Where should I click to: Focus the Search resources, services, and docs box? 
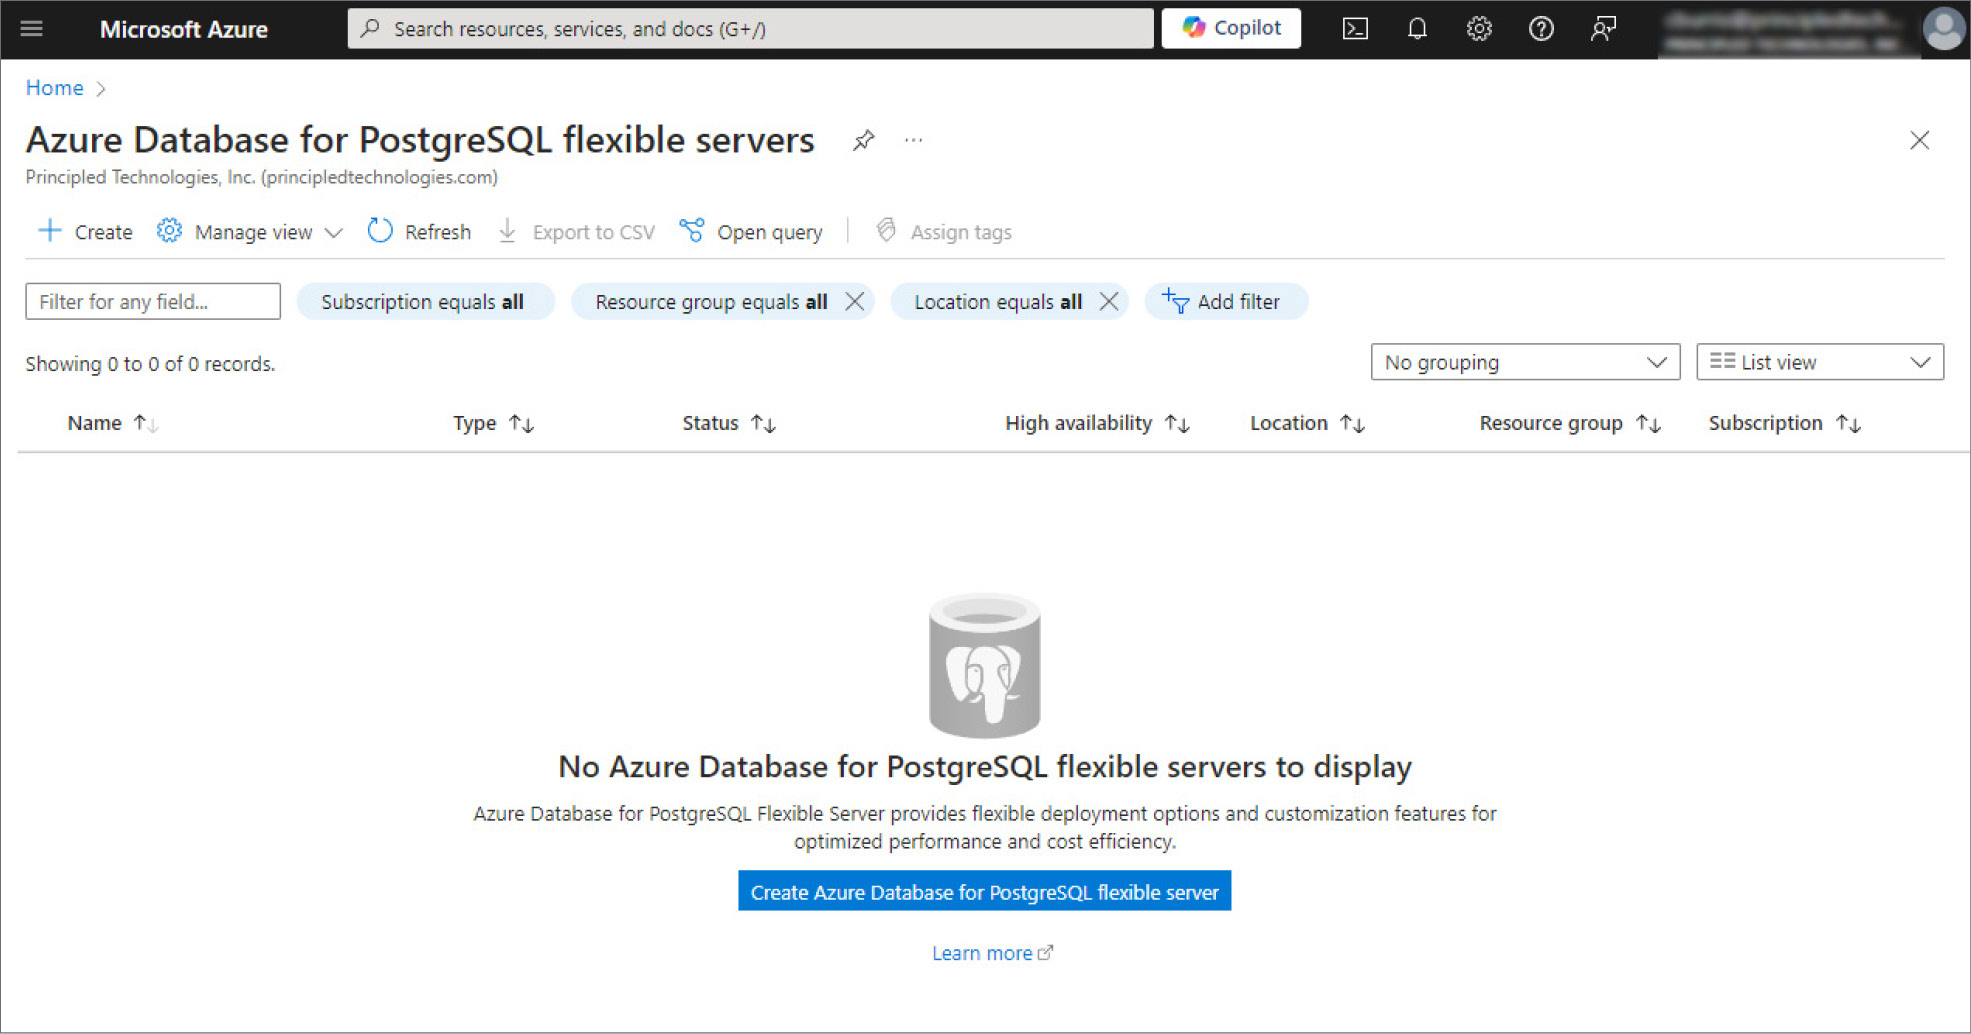pos(750,29)
